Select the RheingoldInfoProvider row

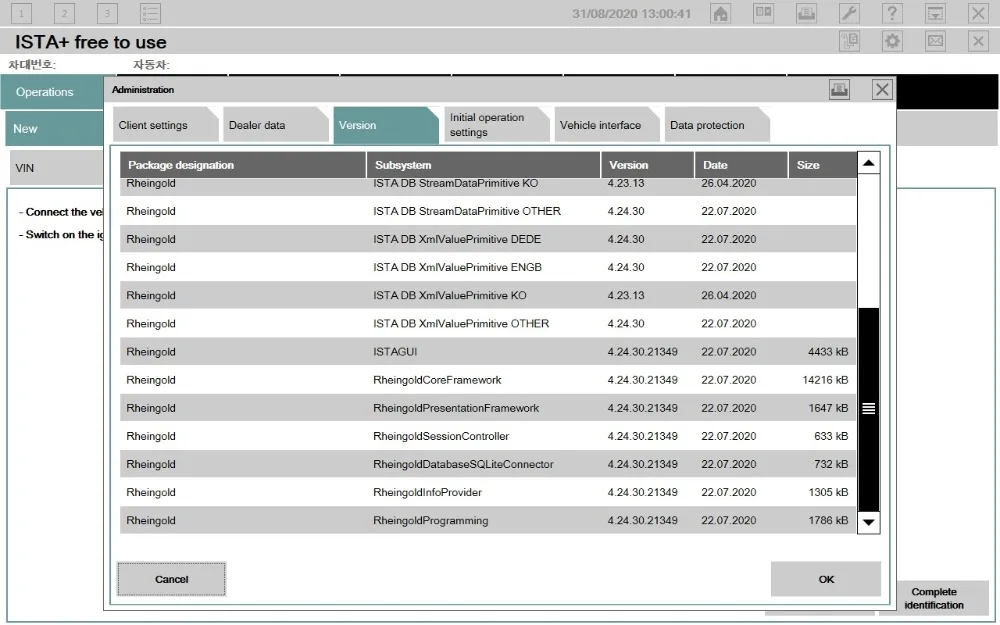pyautogui.click(x=488, y=492)
